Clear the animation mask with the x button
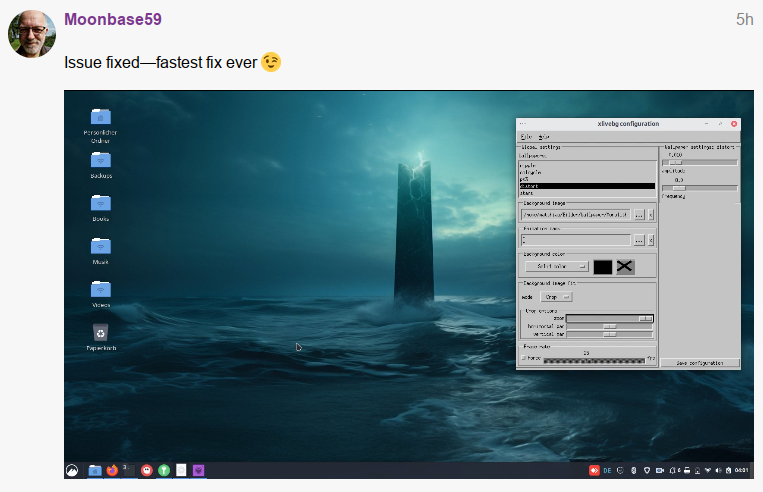763x492 pixels. click(x=651, y=240)
